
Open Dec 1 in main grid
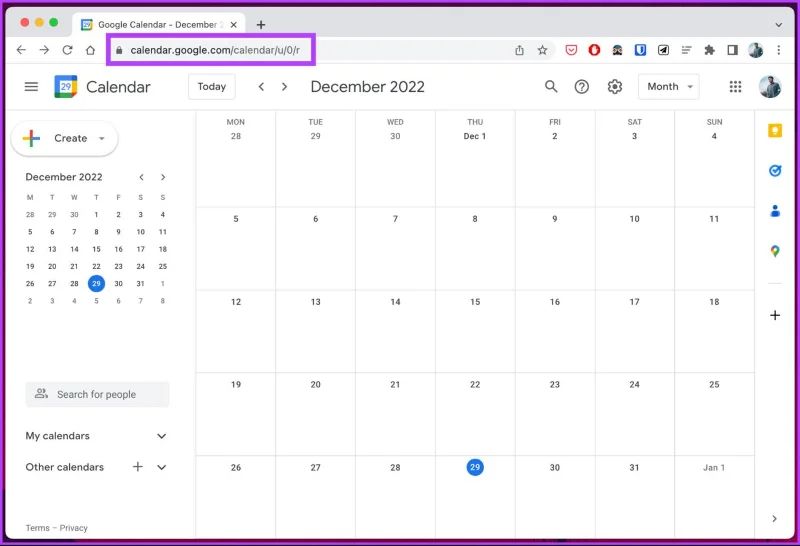point(475,136)
